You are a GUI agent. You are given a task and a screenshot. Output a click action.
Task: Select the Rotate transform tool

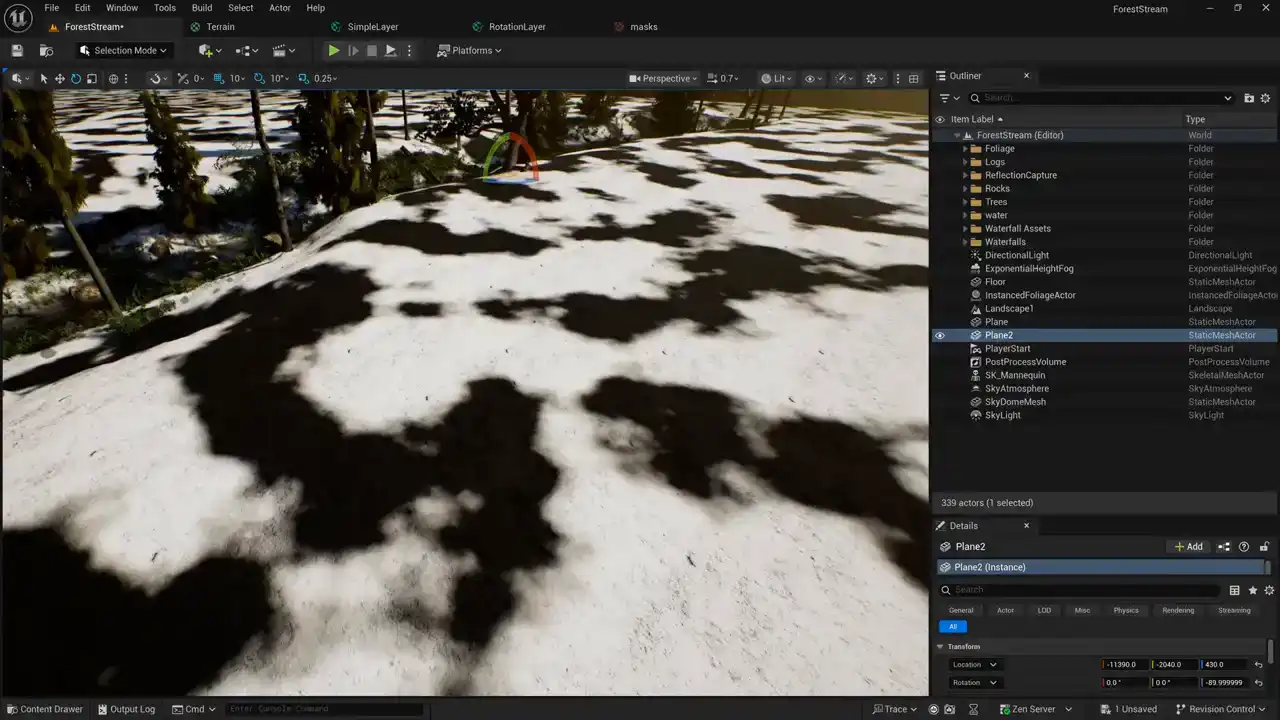pos(75,78)
